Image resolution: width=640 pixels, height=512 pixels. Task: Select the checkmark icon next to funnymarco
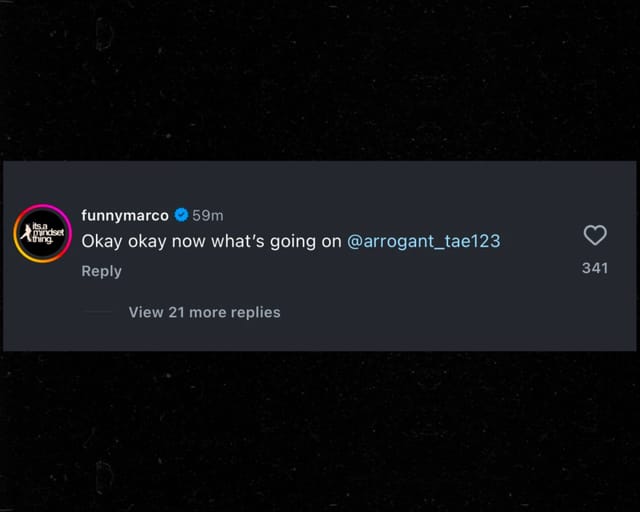181,215
